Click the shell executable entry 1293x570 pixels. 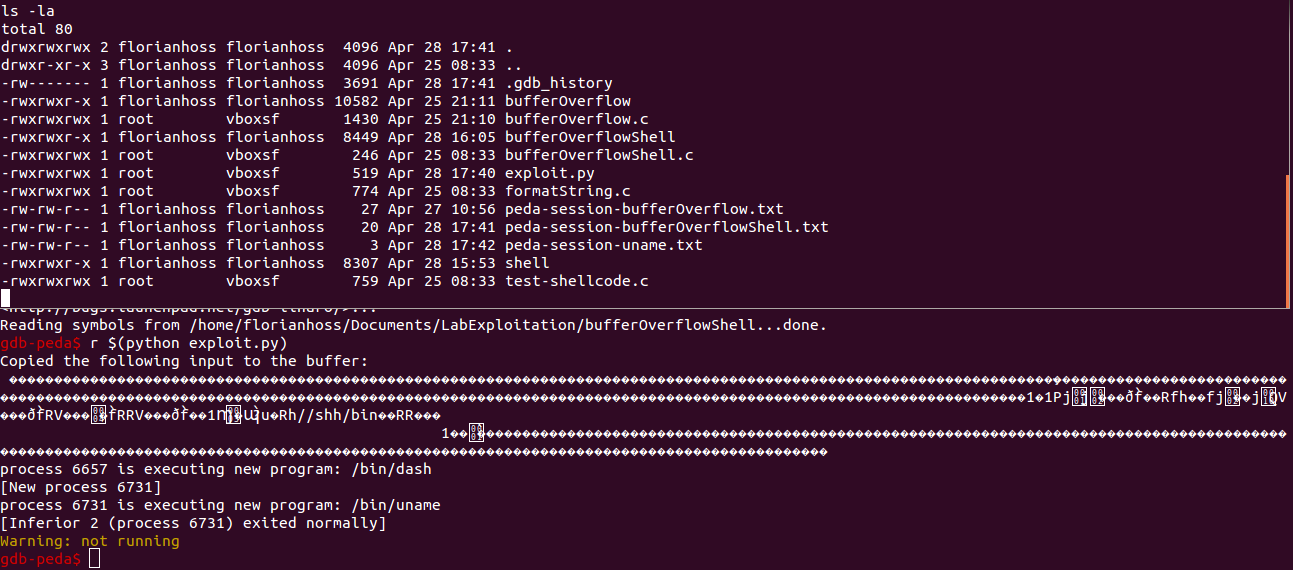pyautogui.click(x=527, y=263)
